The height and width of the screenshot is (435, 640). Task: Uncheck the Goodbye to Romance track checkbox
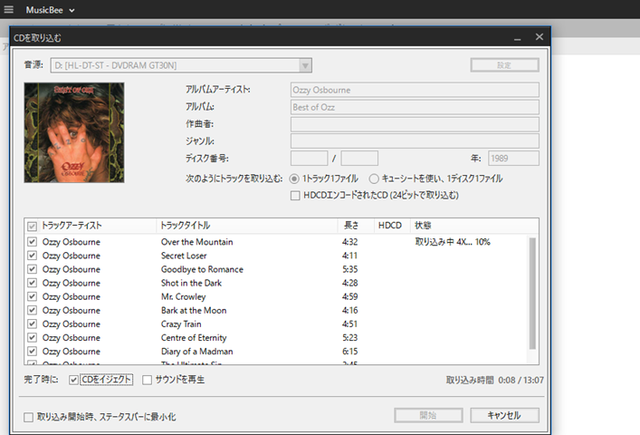coord(32,269)
